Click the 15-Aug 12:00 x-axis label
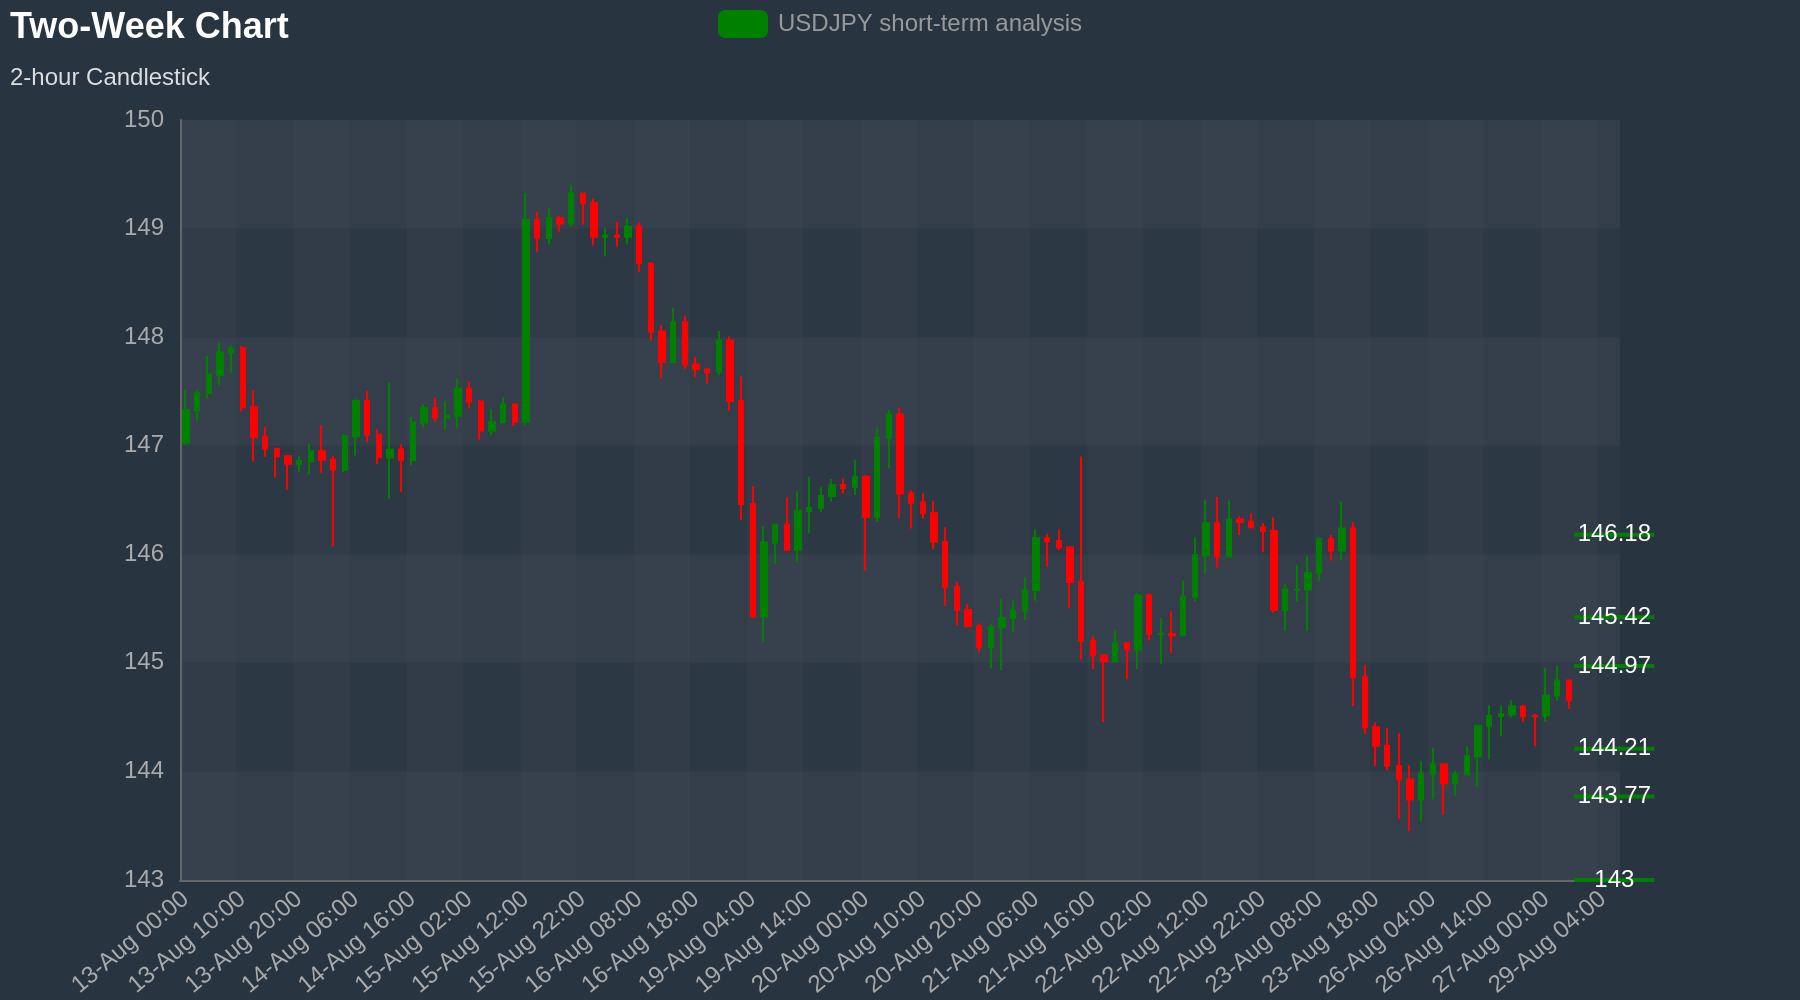Viewport: 1800px width, 1000px height. point(471,941)
